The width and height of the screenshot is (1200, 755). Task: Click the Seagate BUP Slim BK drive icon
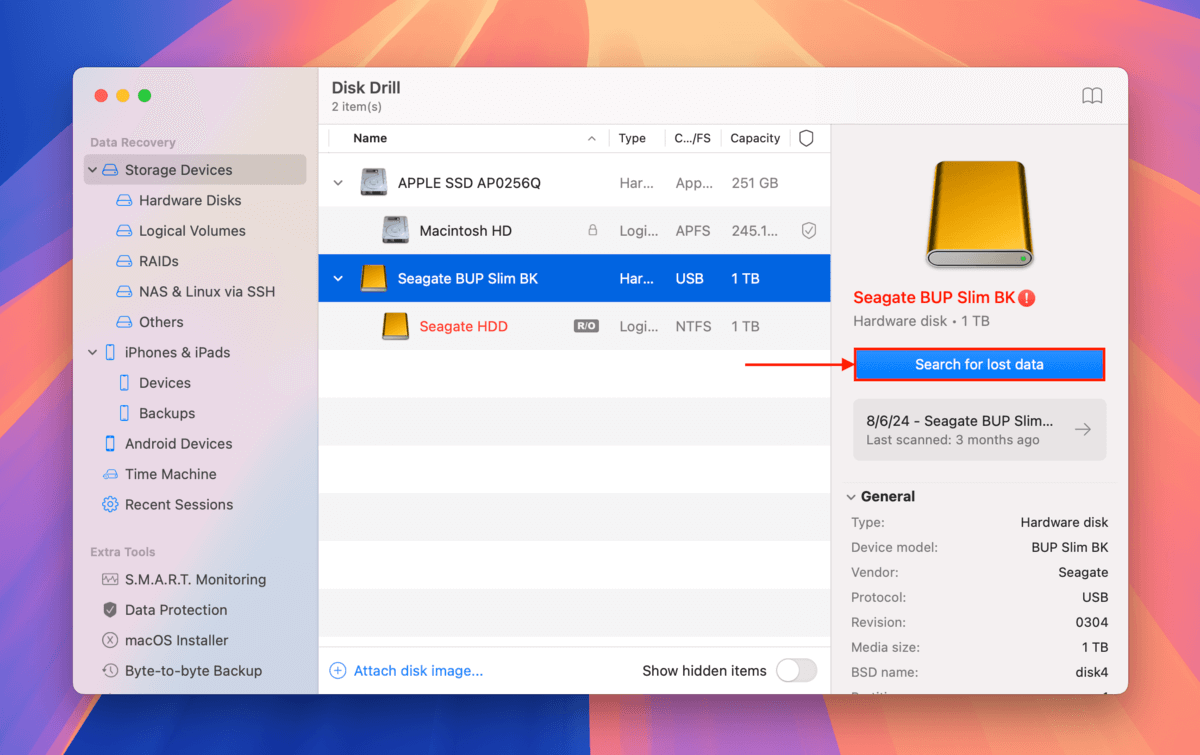[374, 278]
